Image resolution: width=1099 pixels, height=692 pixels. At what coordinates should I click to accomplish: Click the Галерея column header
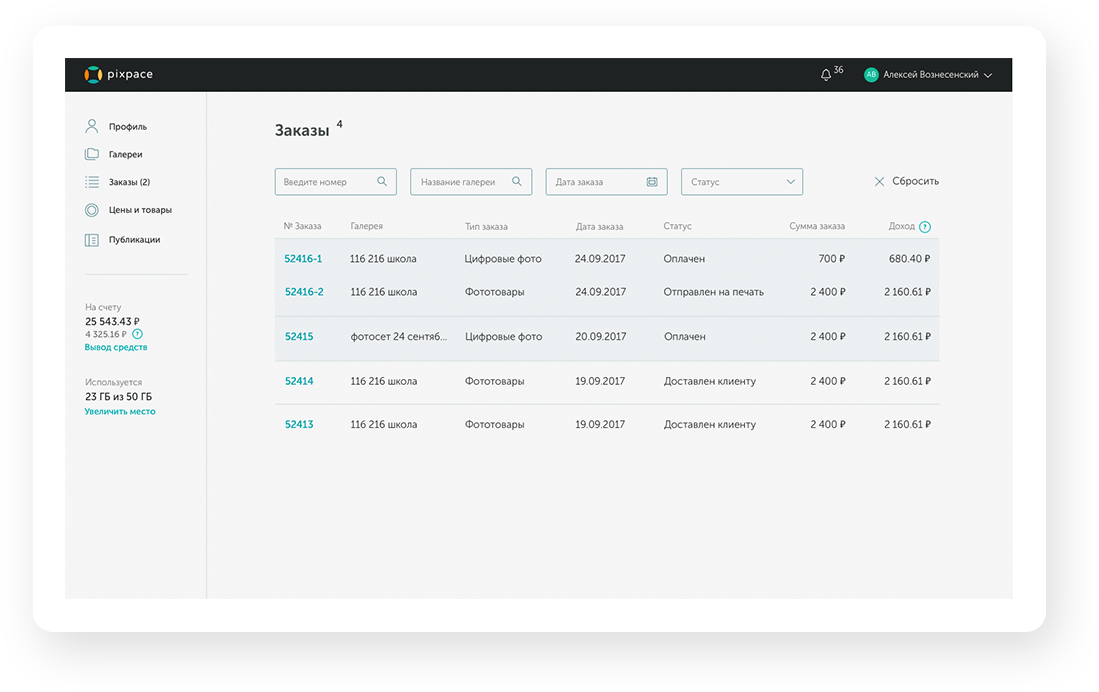click(367, 226)
